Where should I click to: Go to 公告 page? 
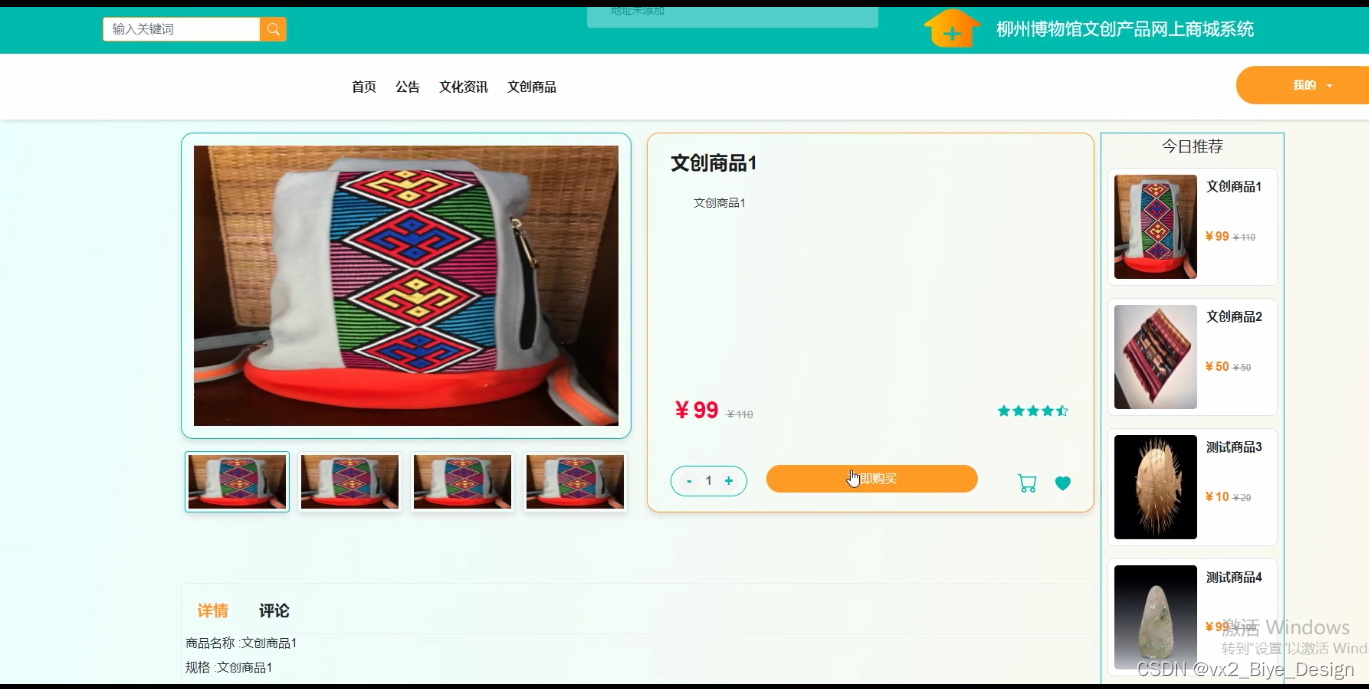coord(408,87)
